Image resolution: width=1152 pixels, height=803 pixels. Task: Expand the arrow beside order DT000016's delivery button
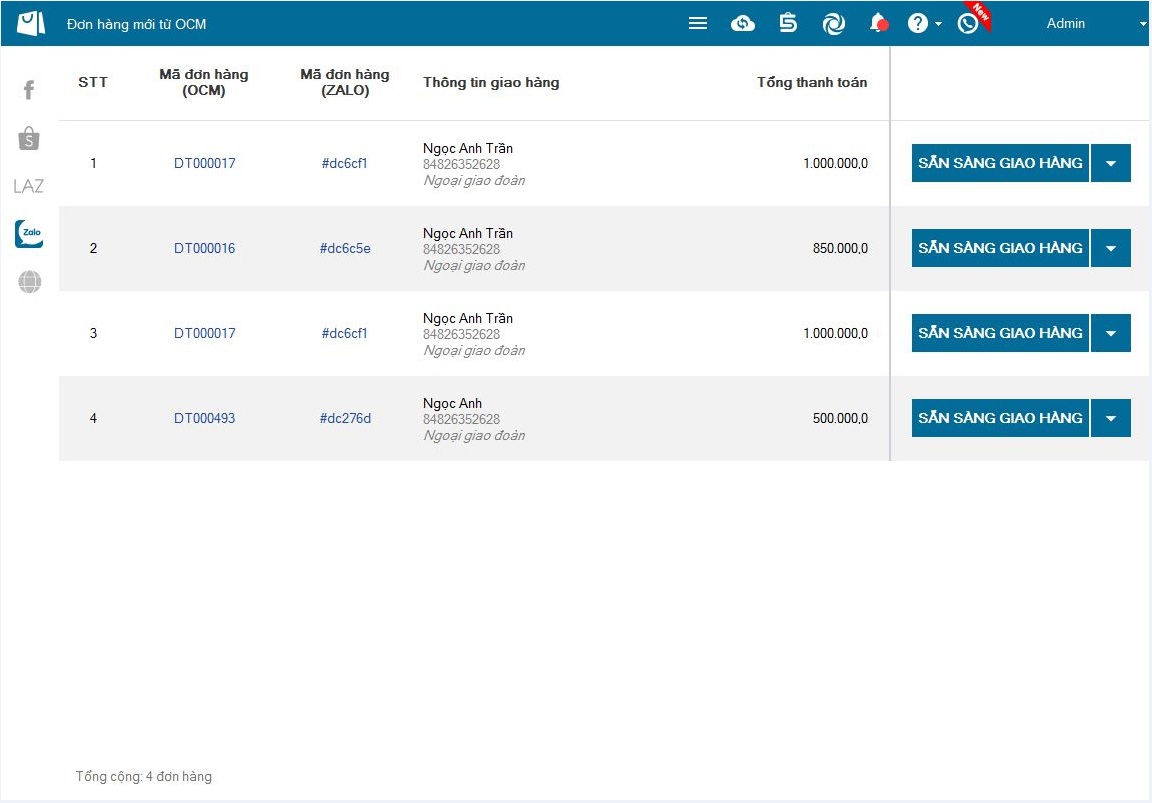point(1111,248)
